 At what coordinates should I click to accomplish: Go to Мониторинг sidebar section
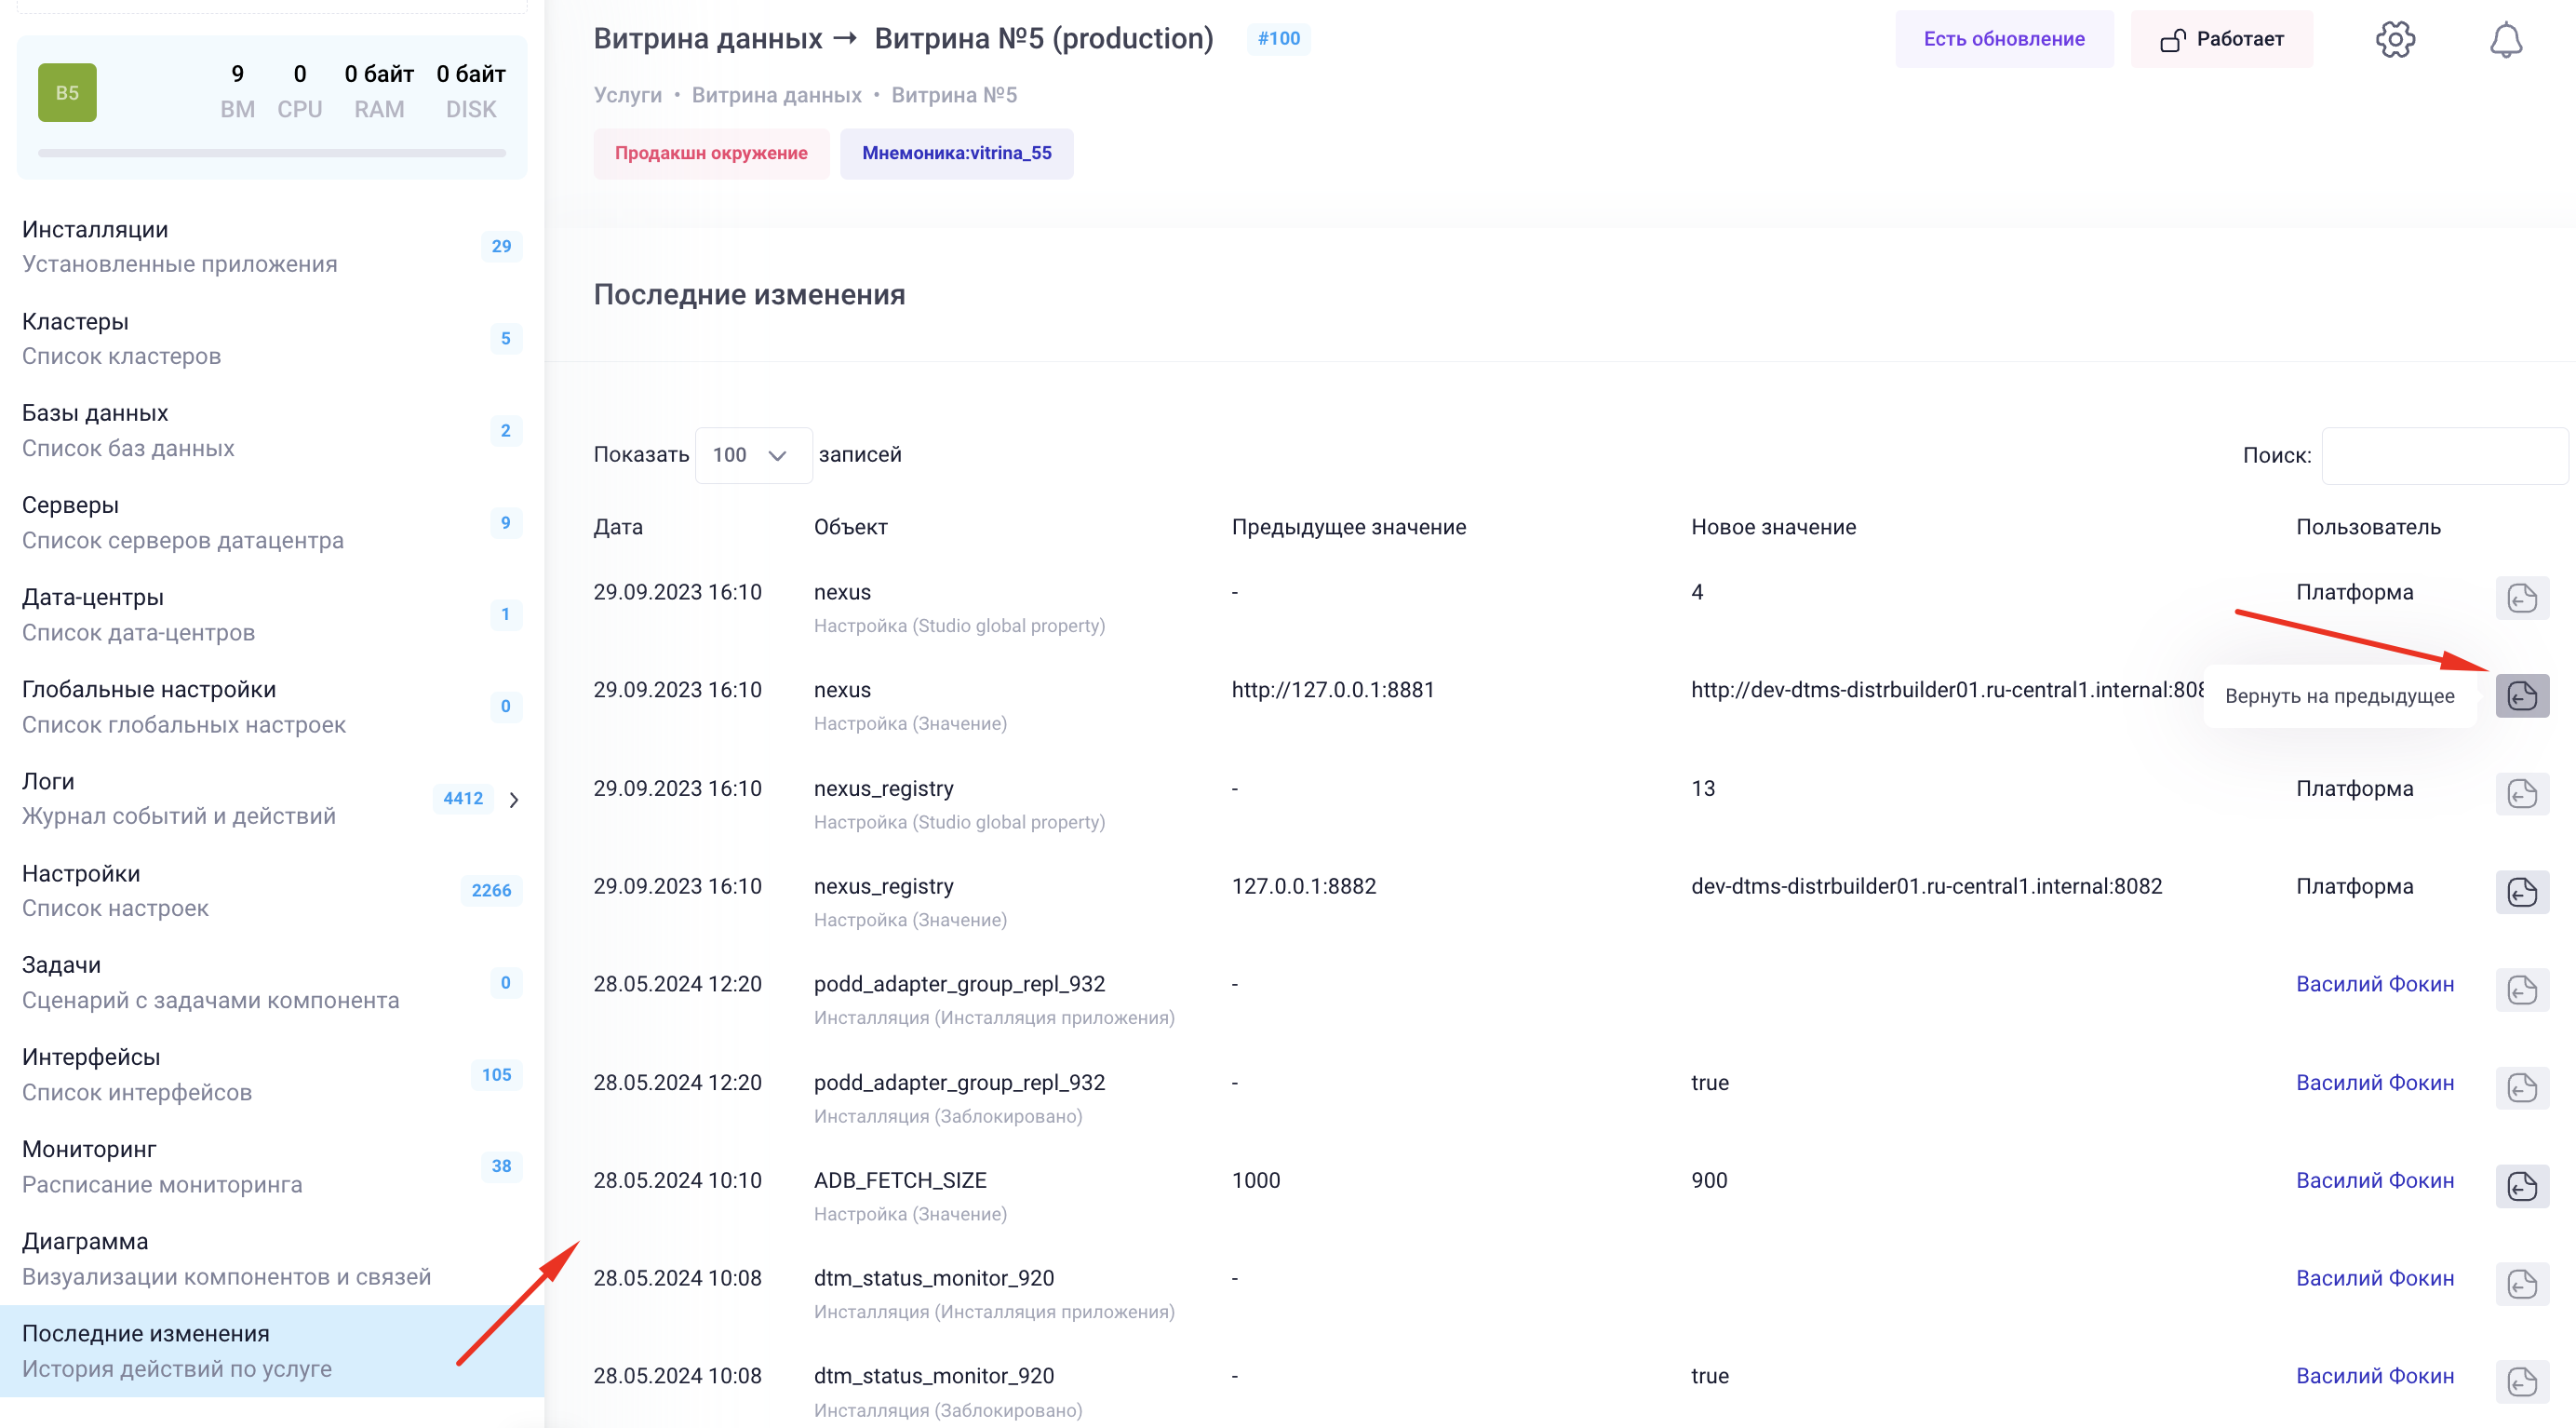89,1150
